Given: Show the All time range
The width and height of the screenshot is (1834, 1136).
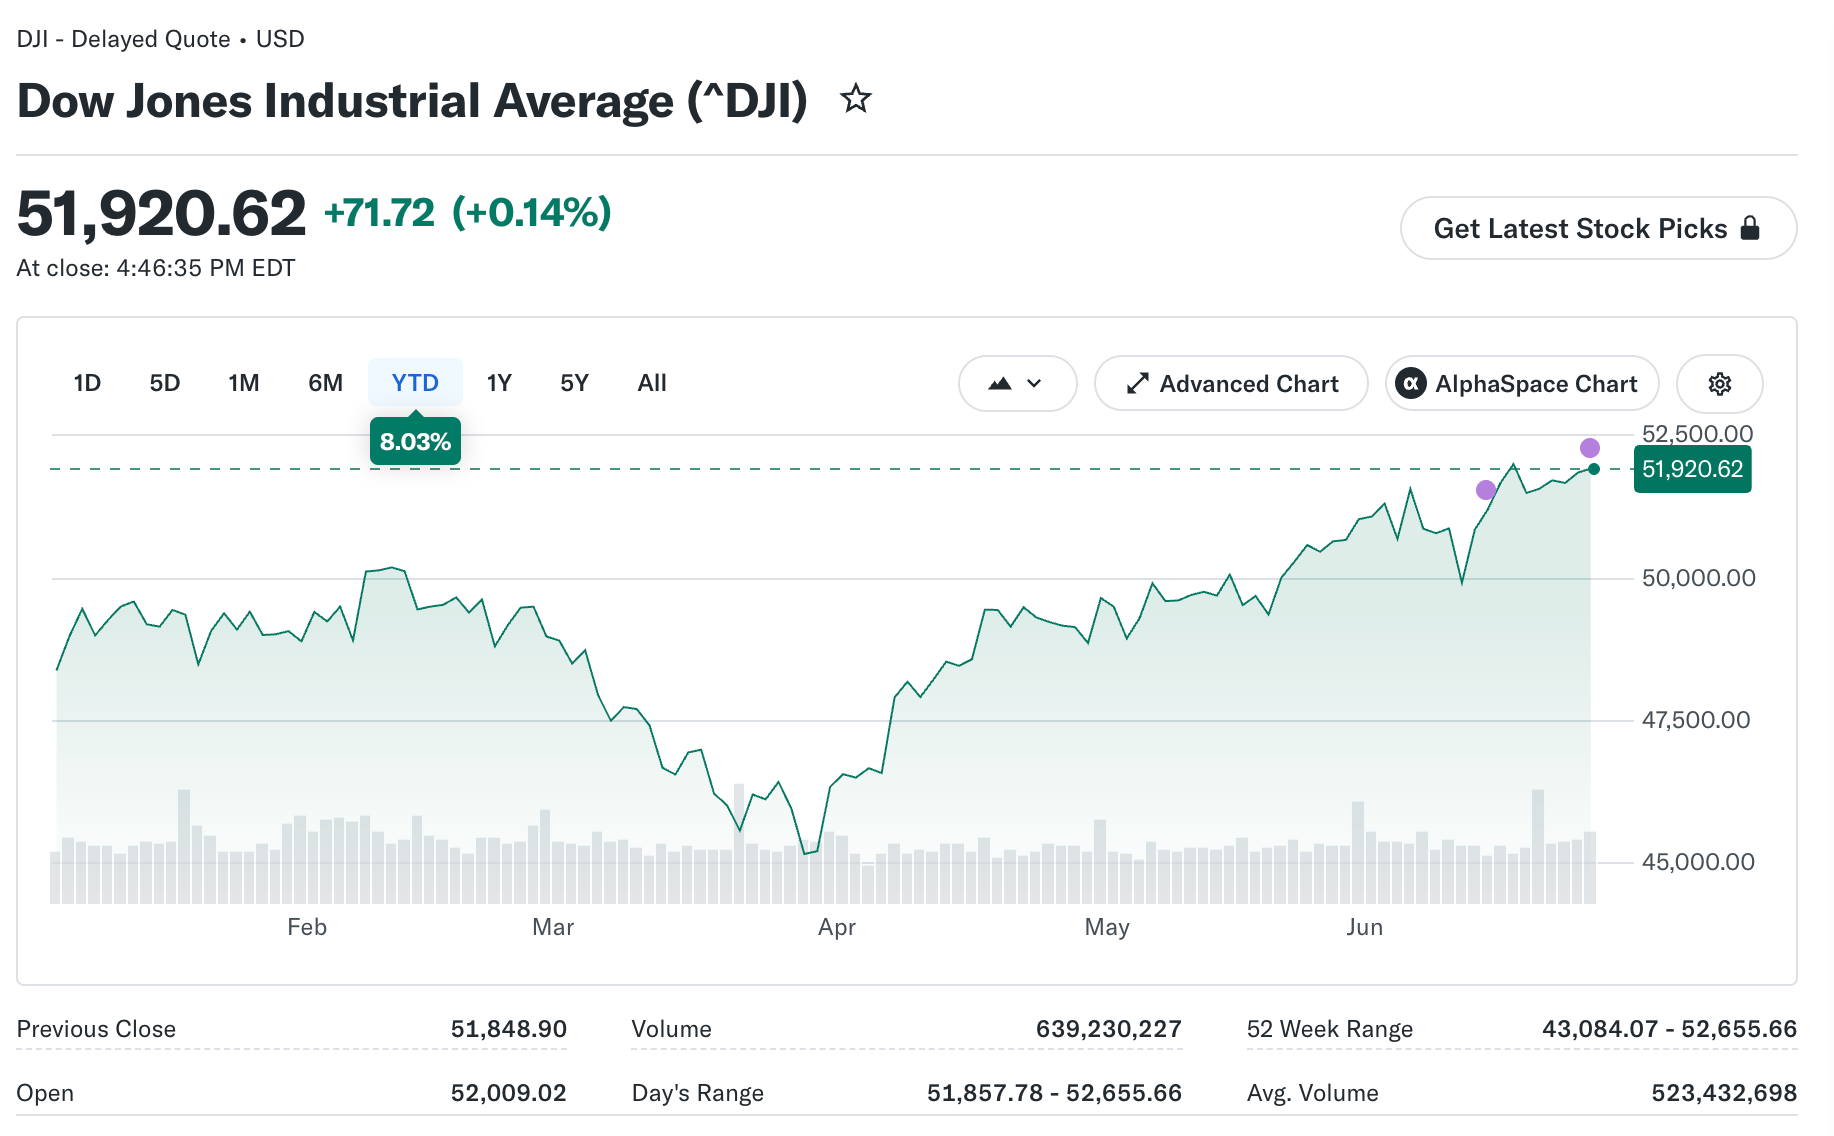Looking at the screenshot, I should coord(652,383).
